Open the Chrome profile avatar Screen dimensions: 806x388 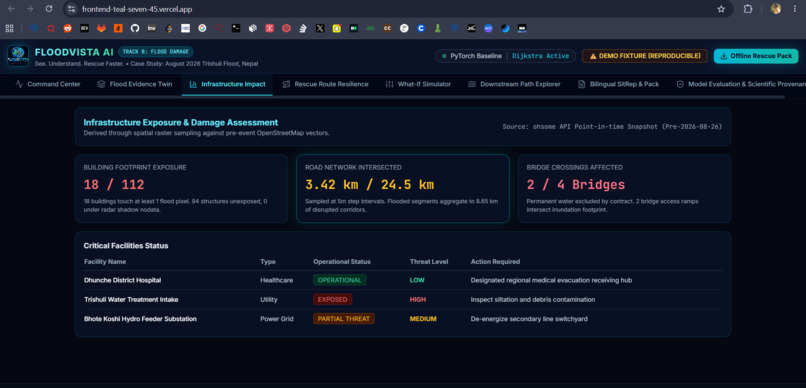(x=776, y=9)
